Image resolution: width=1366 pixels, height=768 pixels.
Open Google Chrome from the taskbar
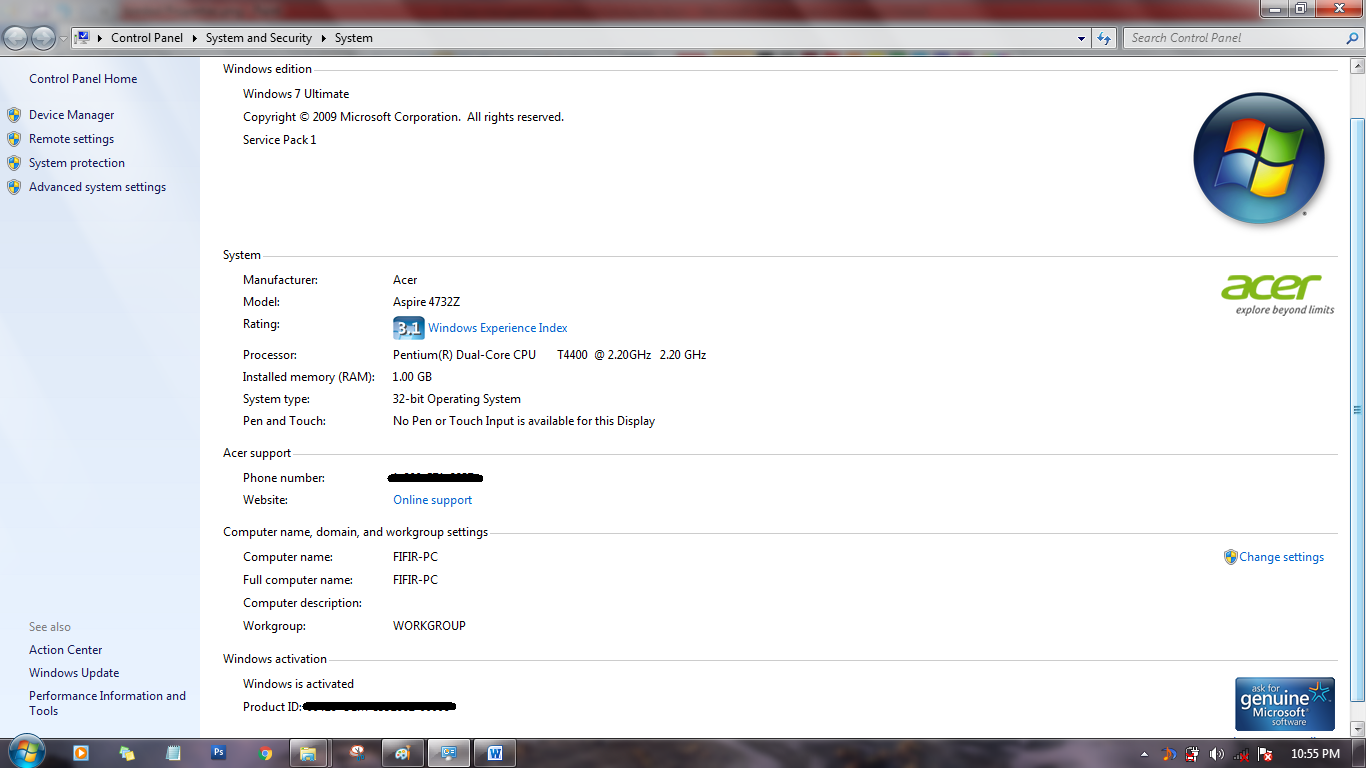click(x=265, y=753)
